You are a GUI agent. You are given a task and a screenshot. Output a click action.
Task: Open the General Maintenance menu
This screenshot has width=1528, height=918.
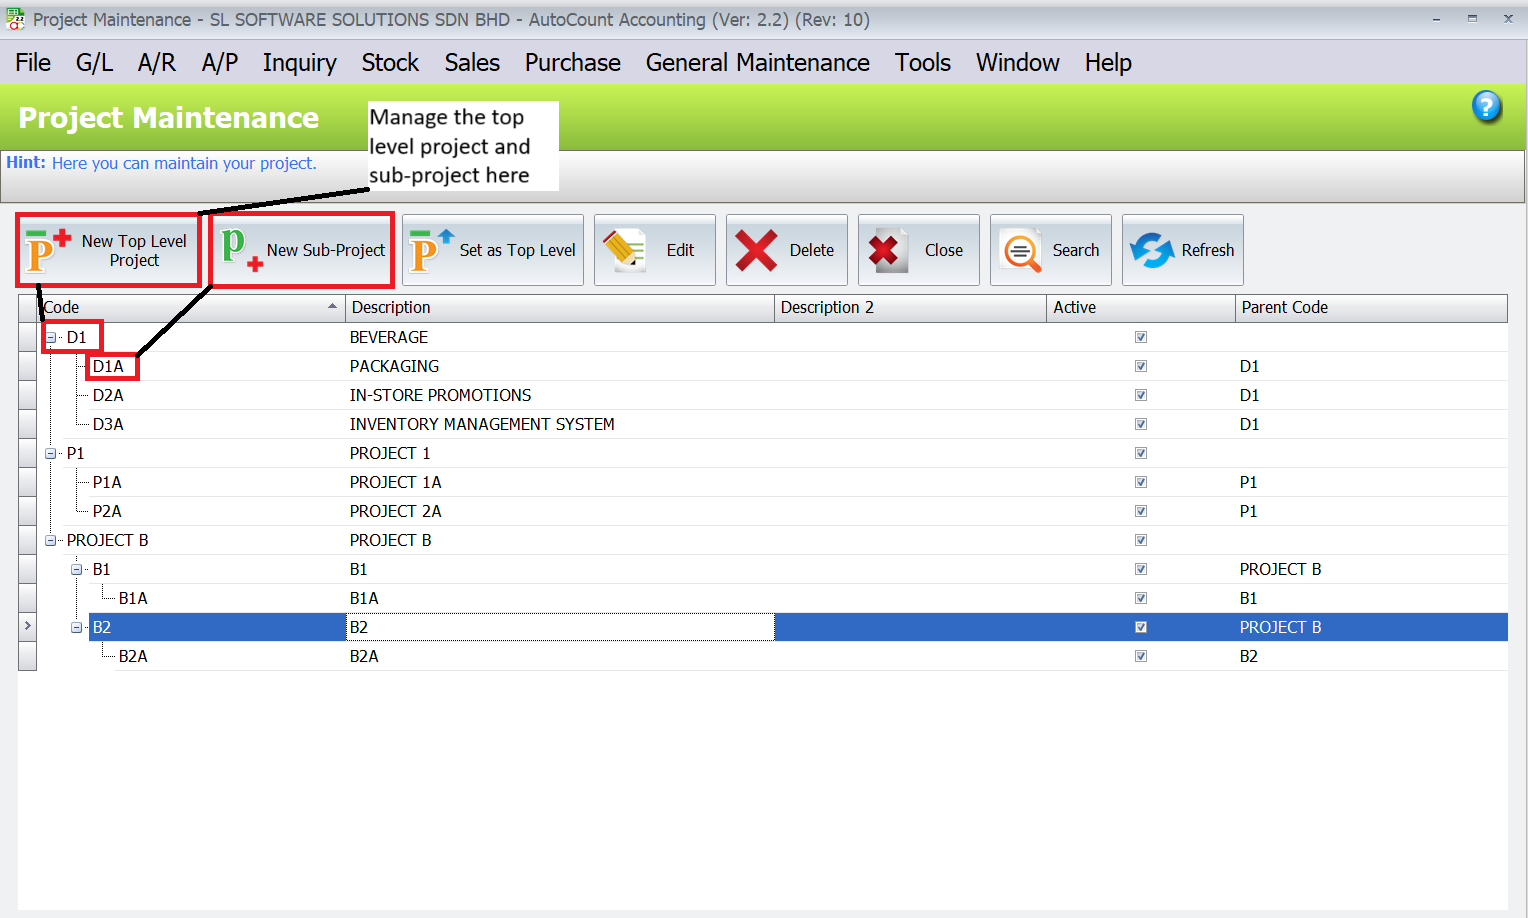click(757, 63)
